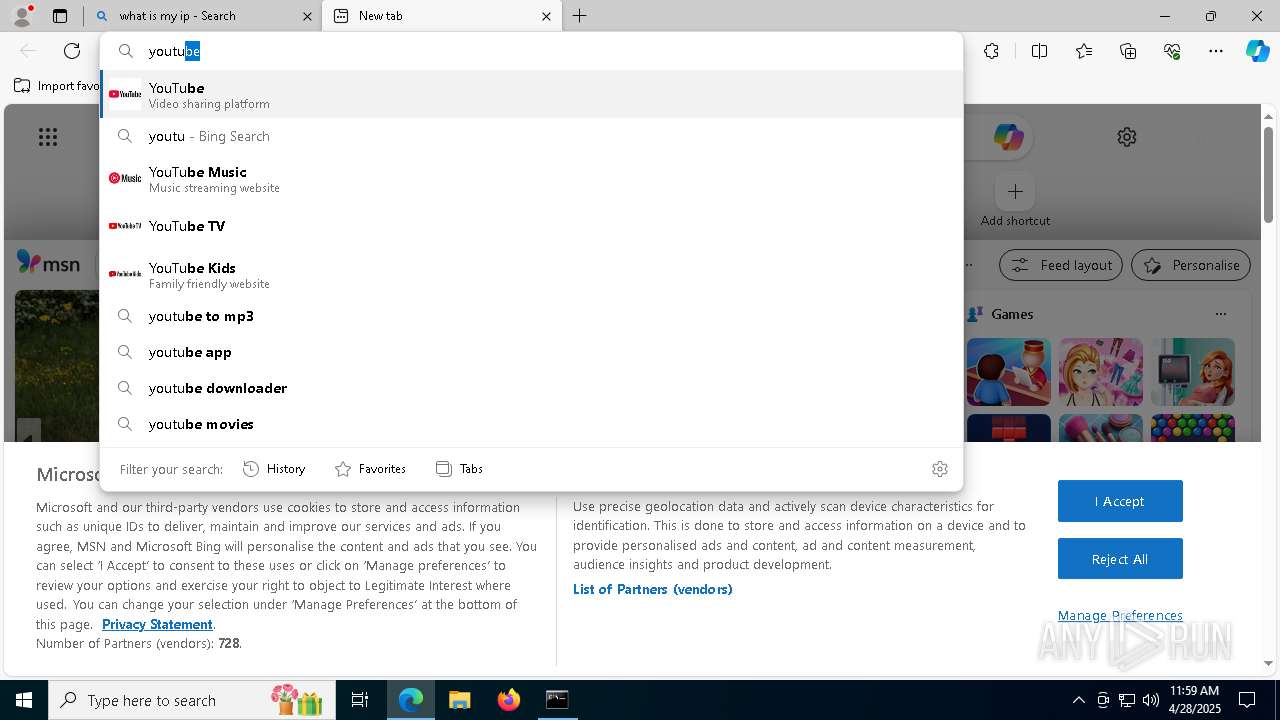Open the terminal window from the taskbar

pyautogui.click(x=557, y=700)
